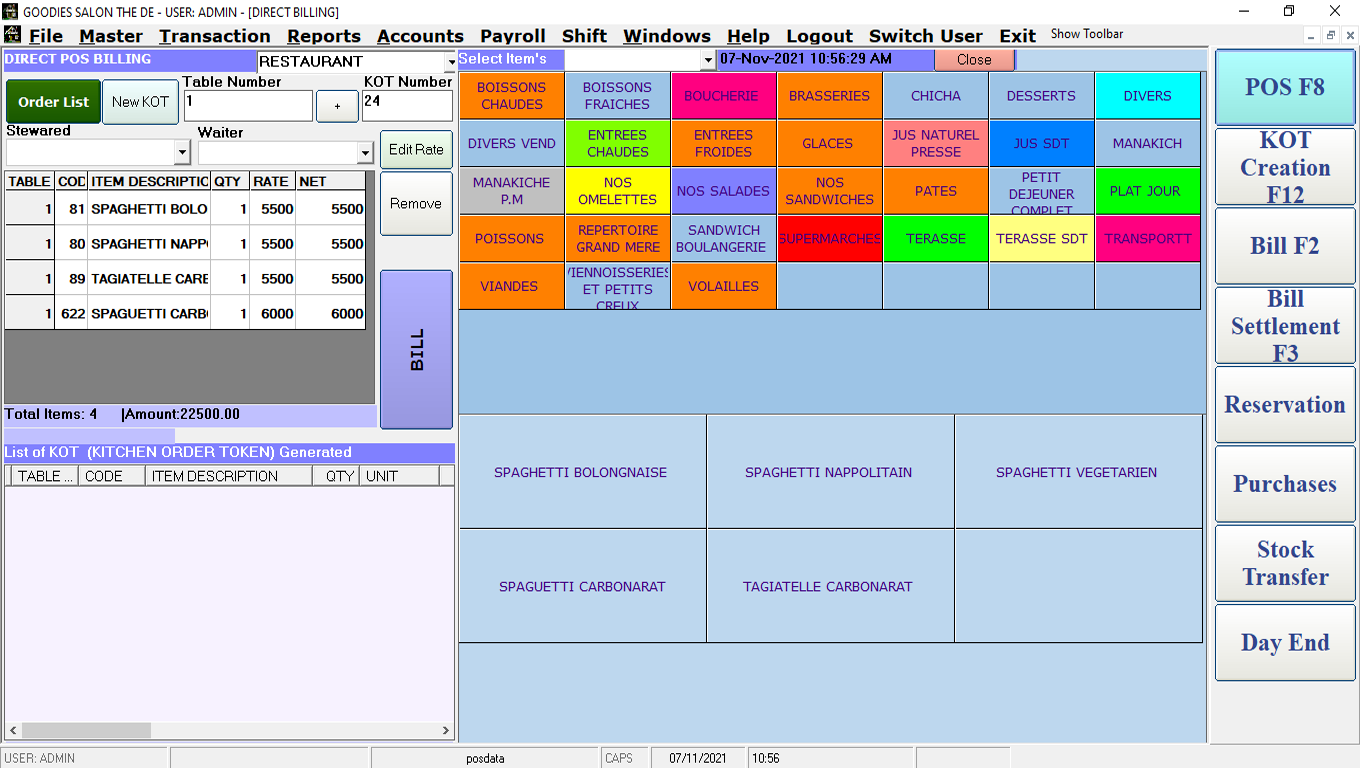Viewport: 1360px width, 768px height.
Task: Select the green PLAT JOUR category tile
Action: 1148,191
